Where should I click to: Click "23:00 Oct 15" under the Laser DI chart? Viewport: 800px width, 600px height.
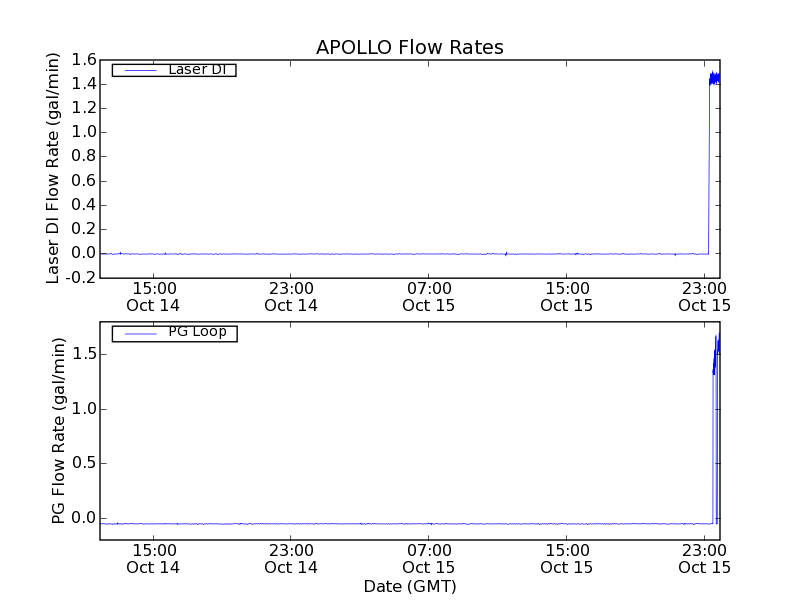click(x=705, y=297)
